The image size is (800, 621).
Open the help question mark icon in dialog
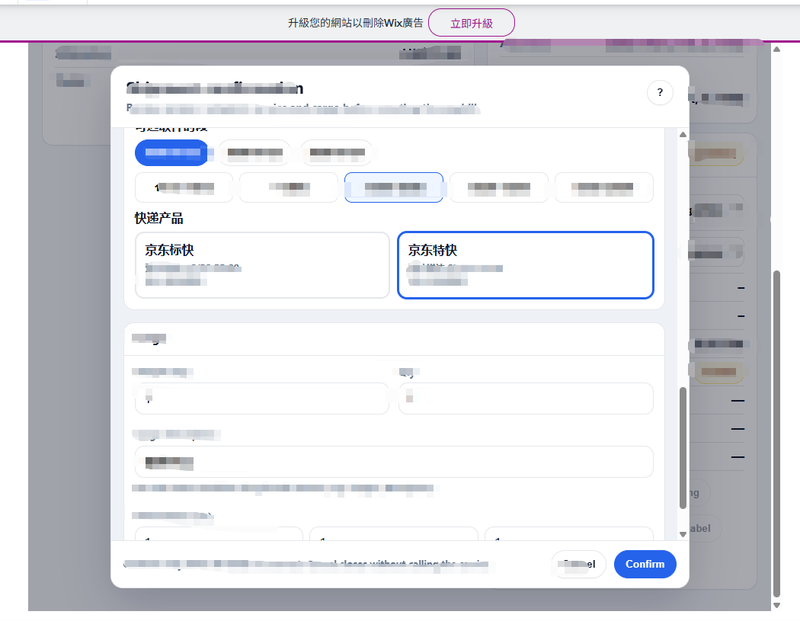[660, 92]
